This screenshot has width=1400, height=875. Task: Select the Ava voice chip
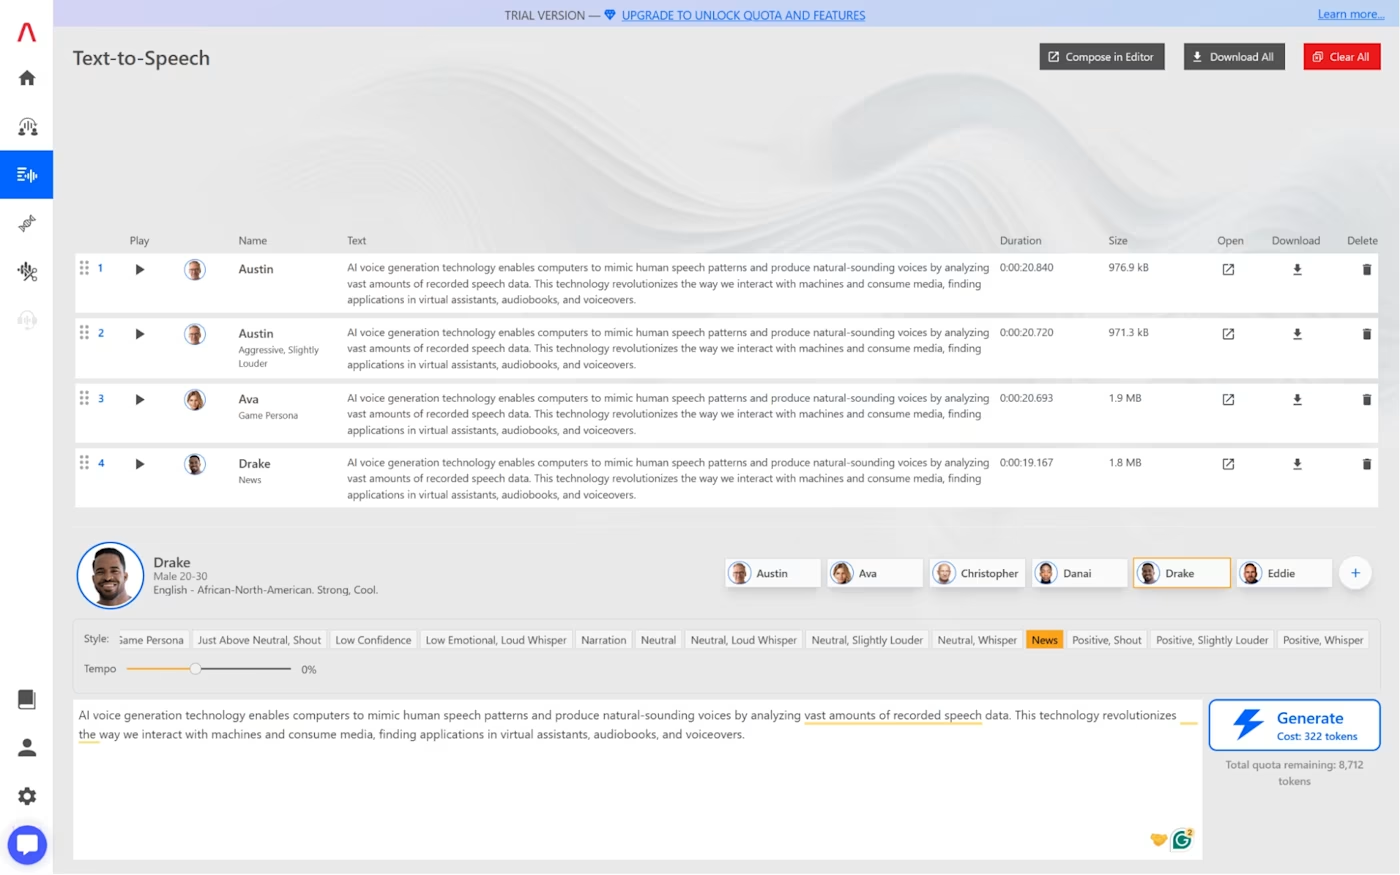point(874,573)
